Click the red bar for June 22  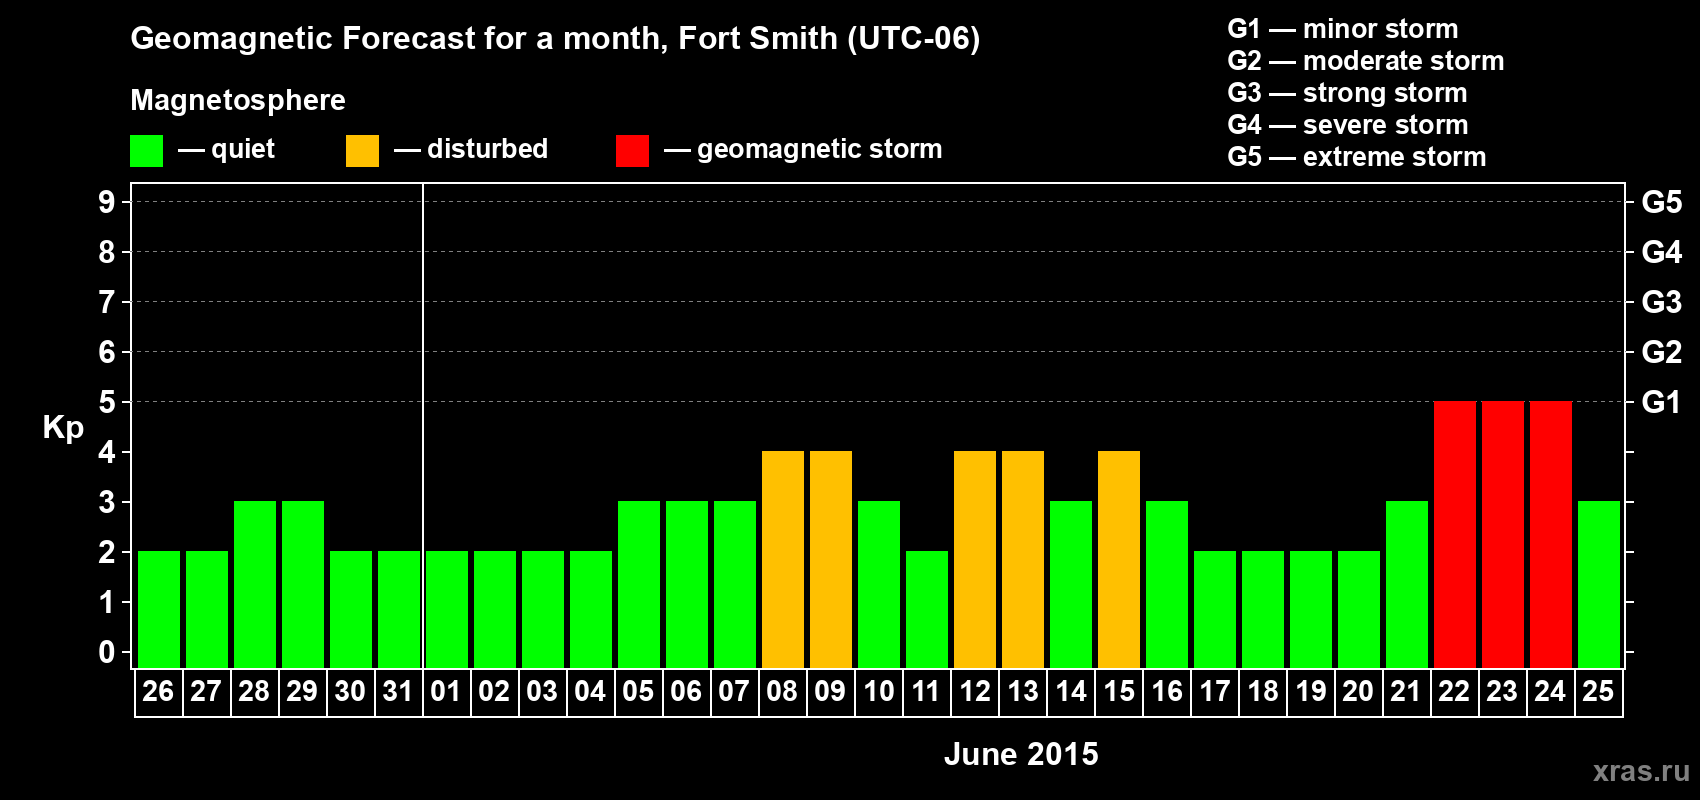[1454, 534]
